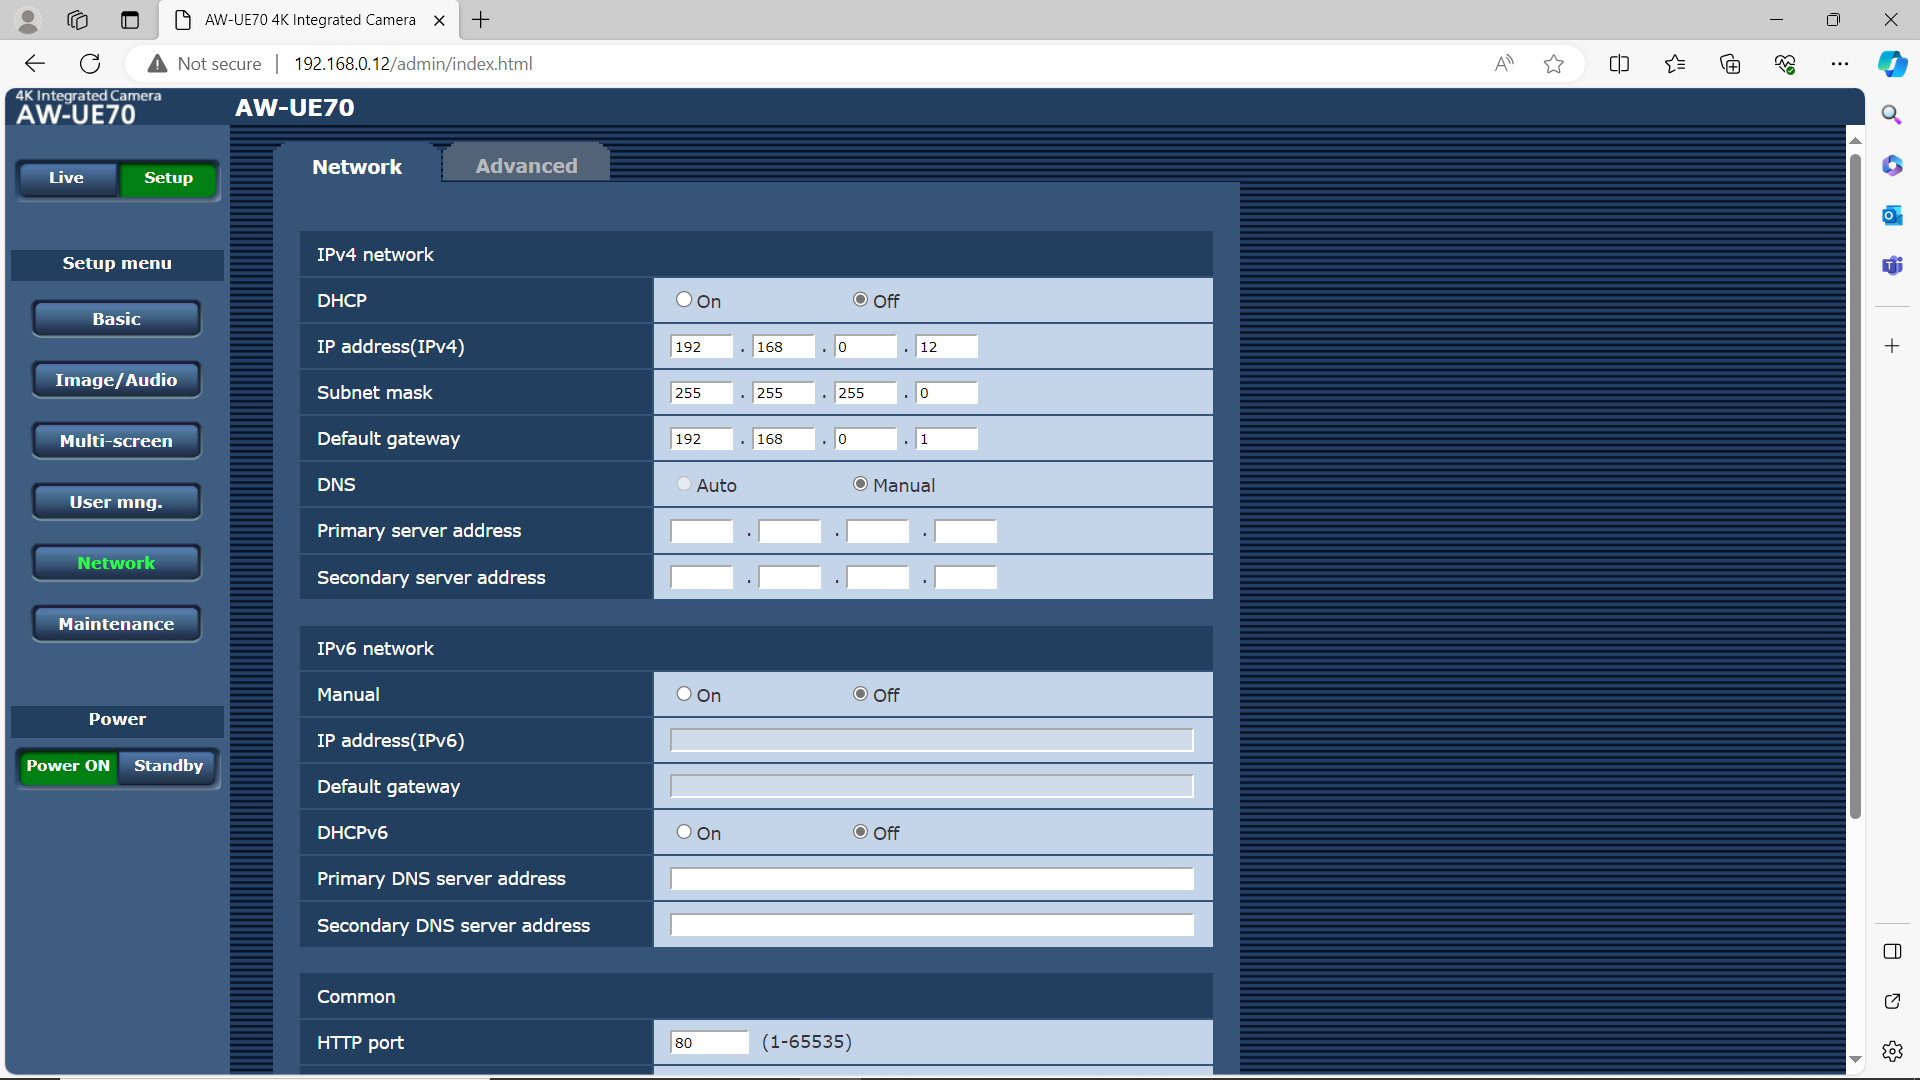This screenshot has height=1080, width=1920.
Task: Open split screen view
Action: click(x=1619, y=63)
